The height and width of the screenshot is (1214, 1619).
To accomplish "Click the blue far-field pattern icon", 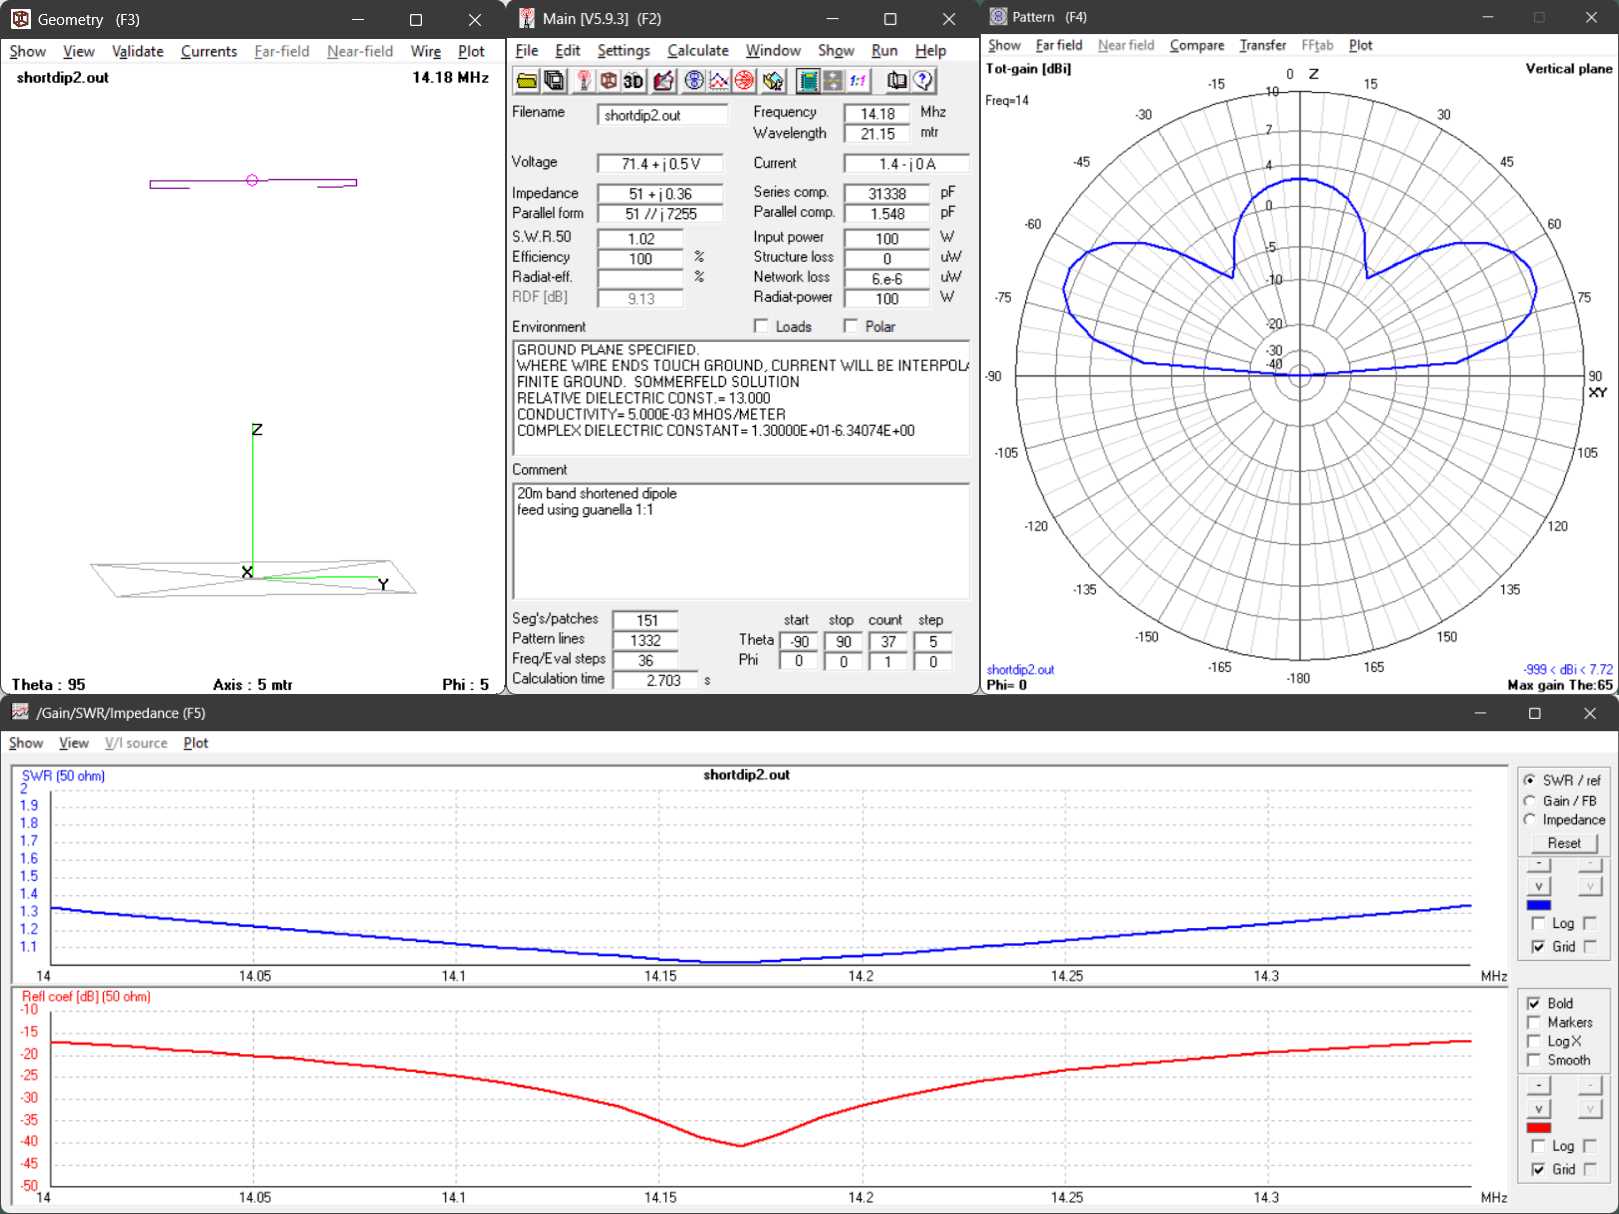I will (693, 81).
